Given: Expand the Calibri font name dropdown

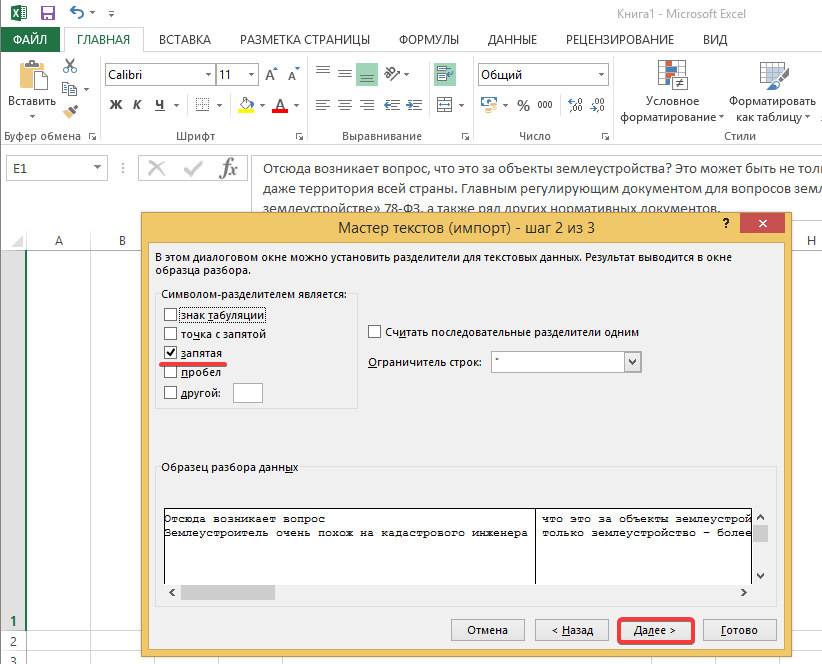Looking at the screenshot, I should 208,75.
